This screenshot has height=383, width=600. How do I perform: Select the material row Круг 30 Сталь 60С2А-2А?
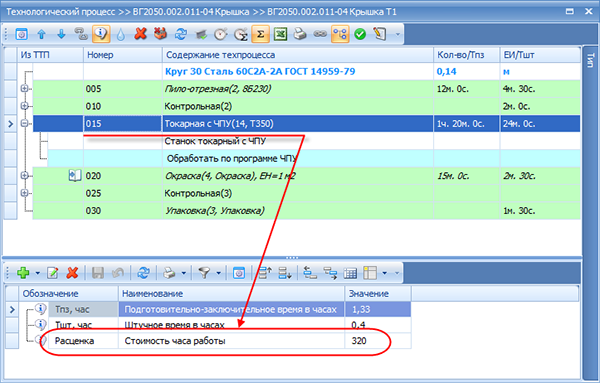pyautogui.click(x=307, y=72)
